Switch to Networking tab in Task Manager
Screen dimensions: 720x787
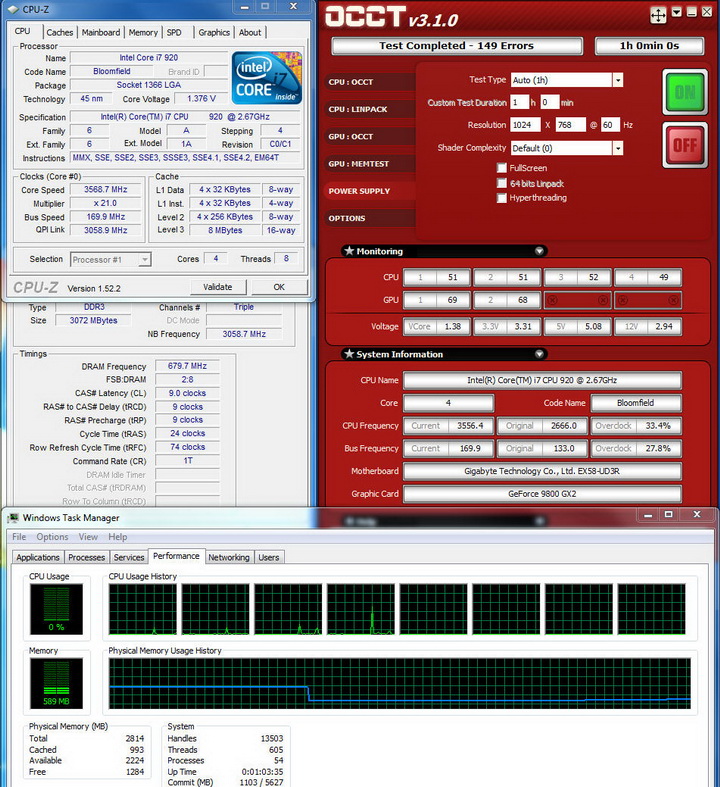pos(229,558)
